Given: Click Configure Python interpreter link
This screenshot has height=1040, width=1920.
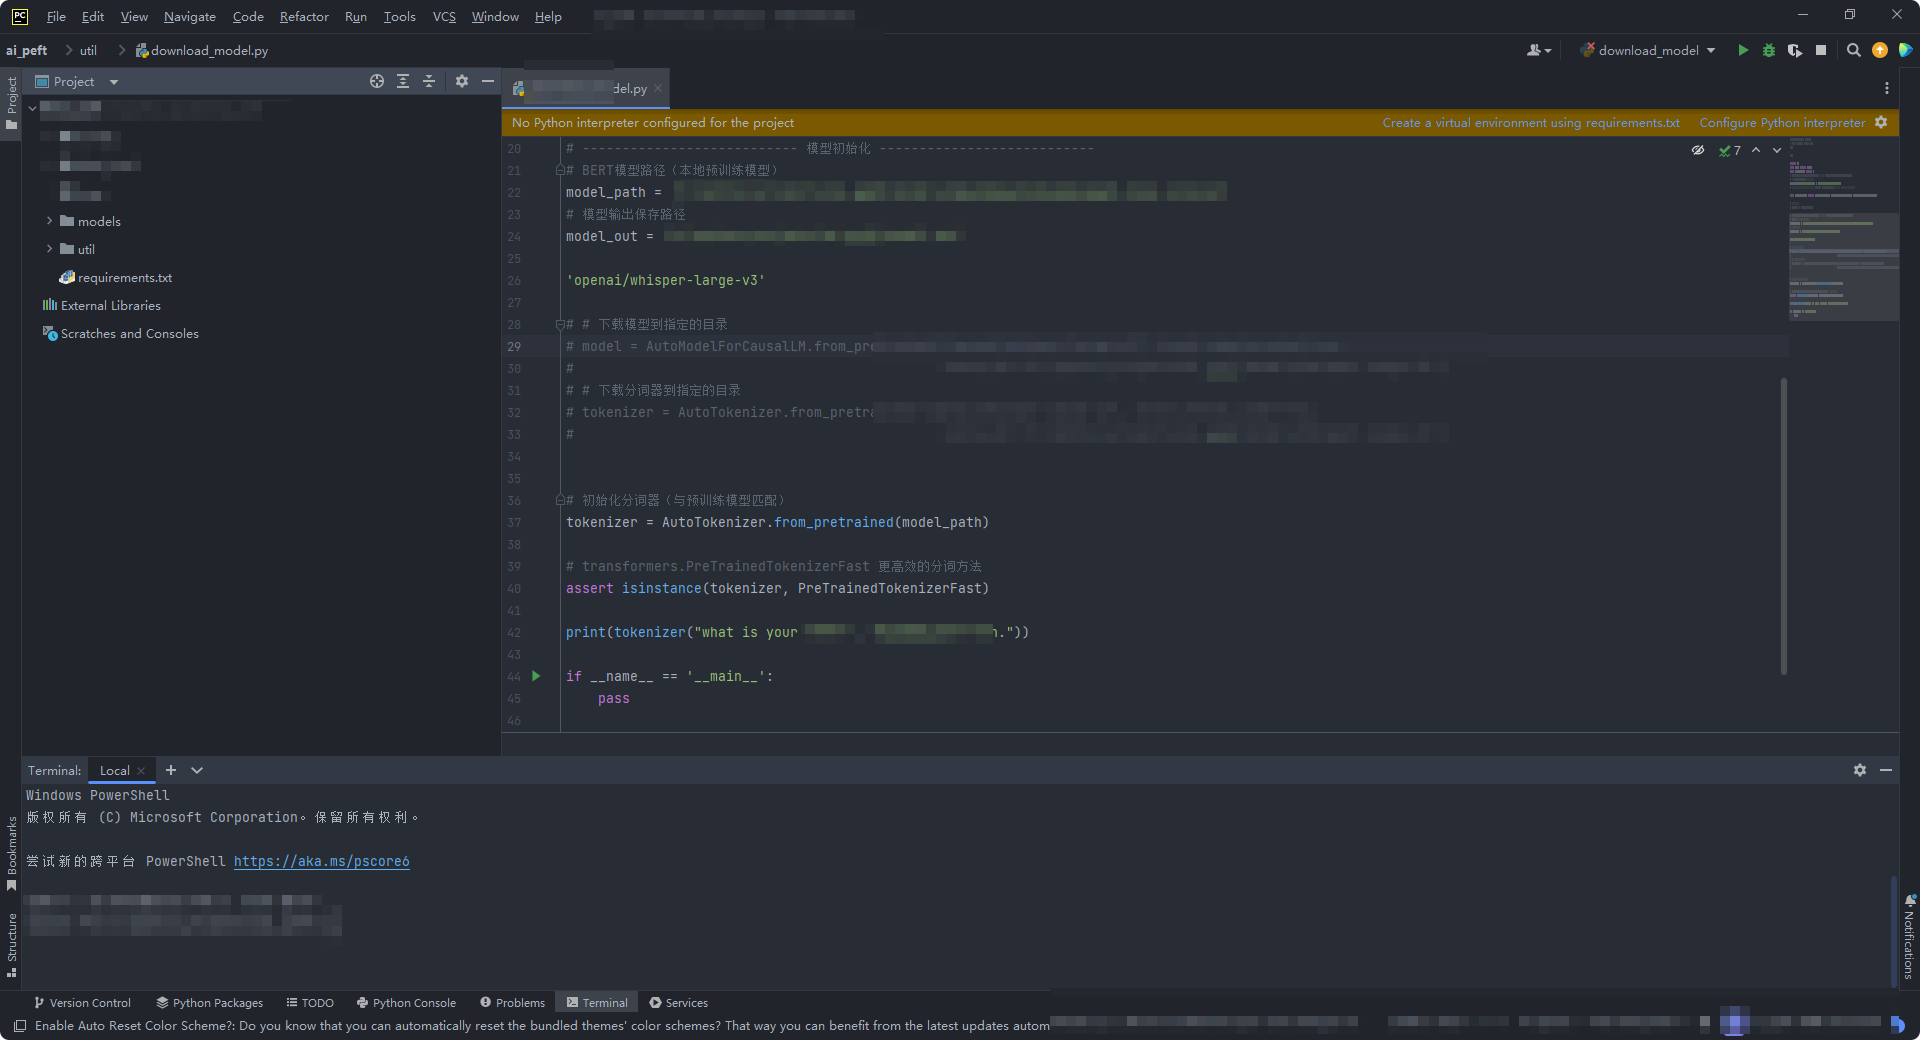Looking at the screenshot, I should [x=1782, y=122].
